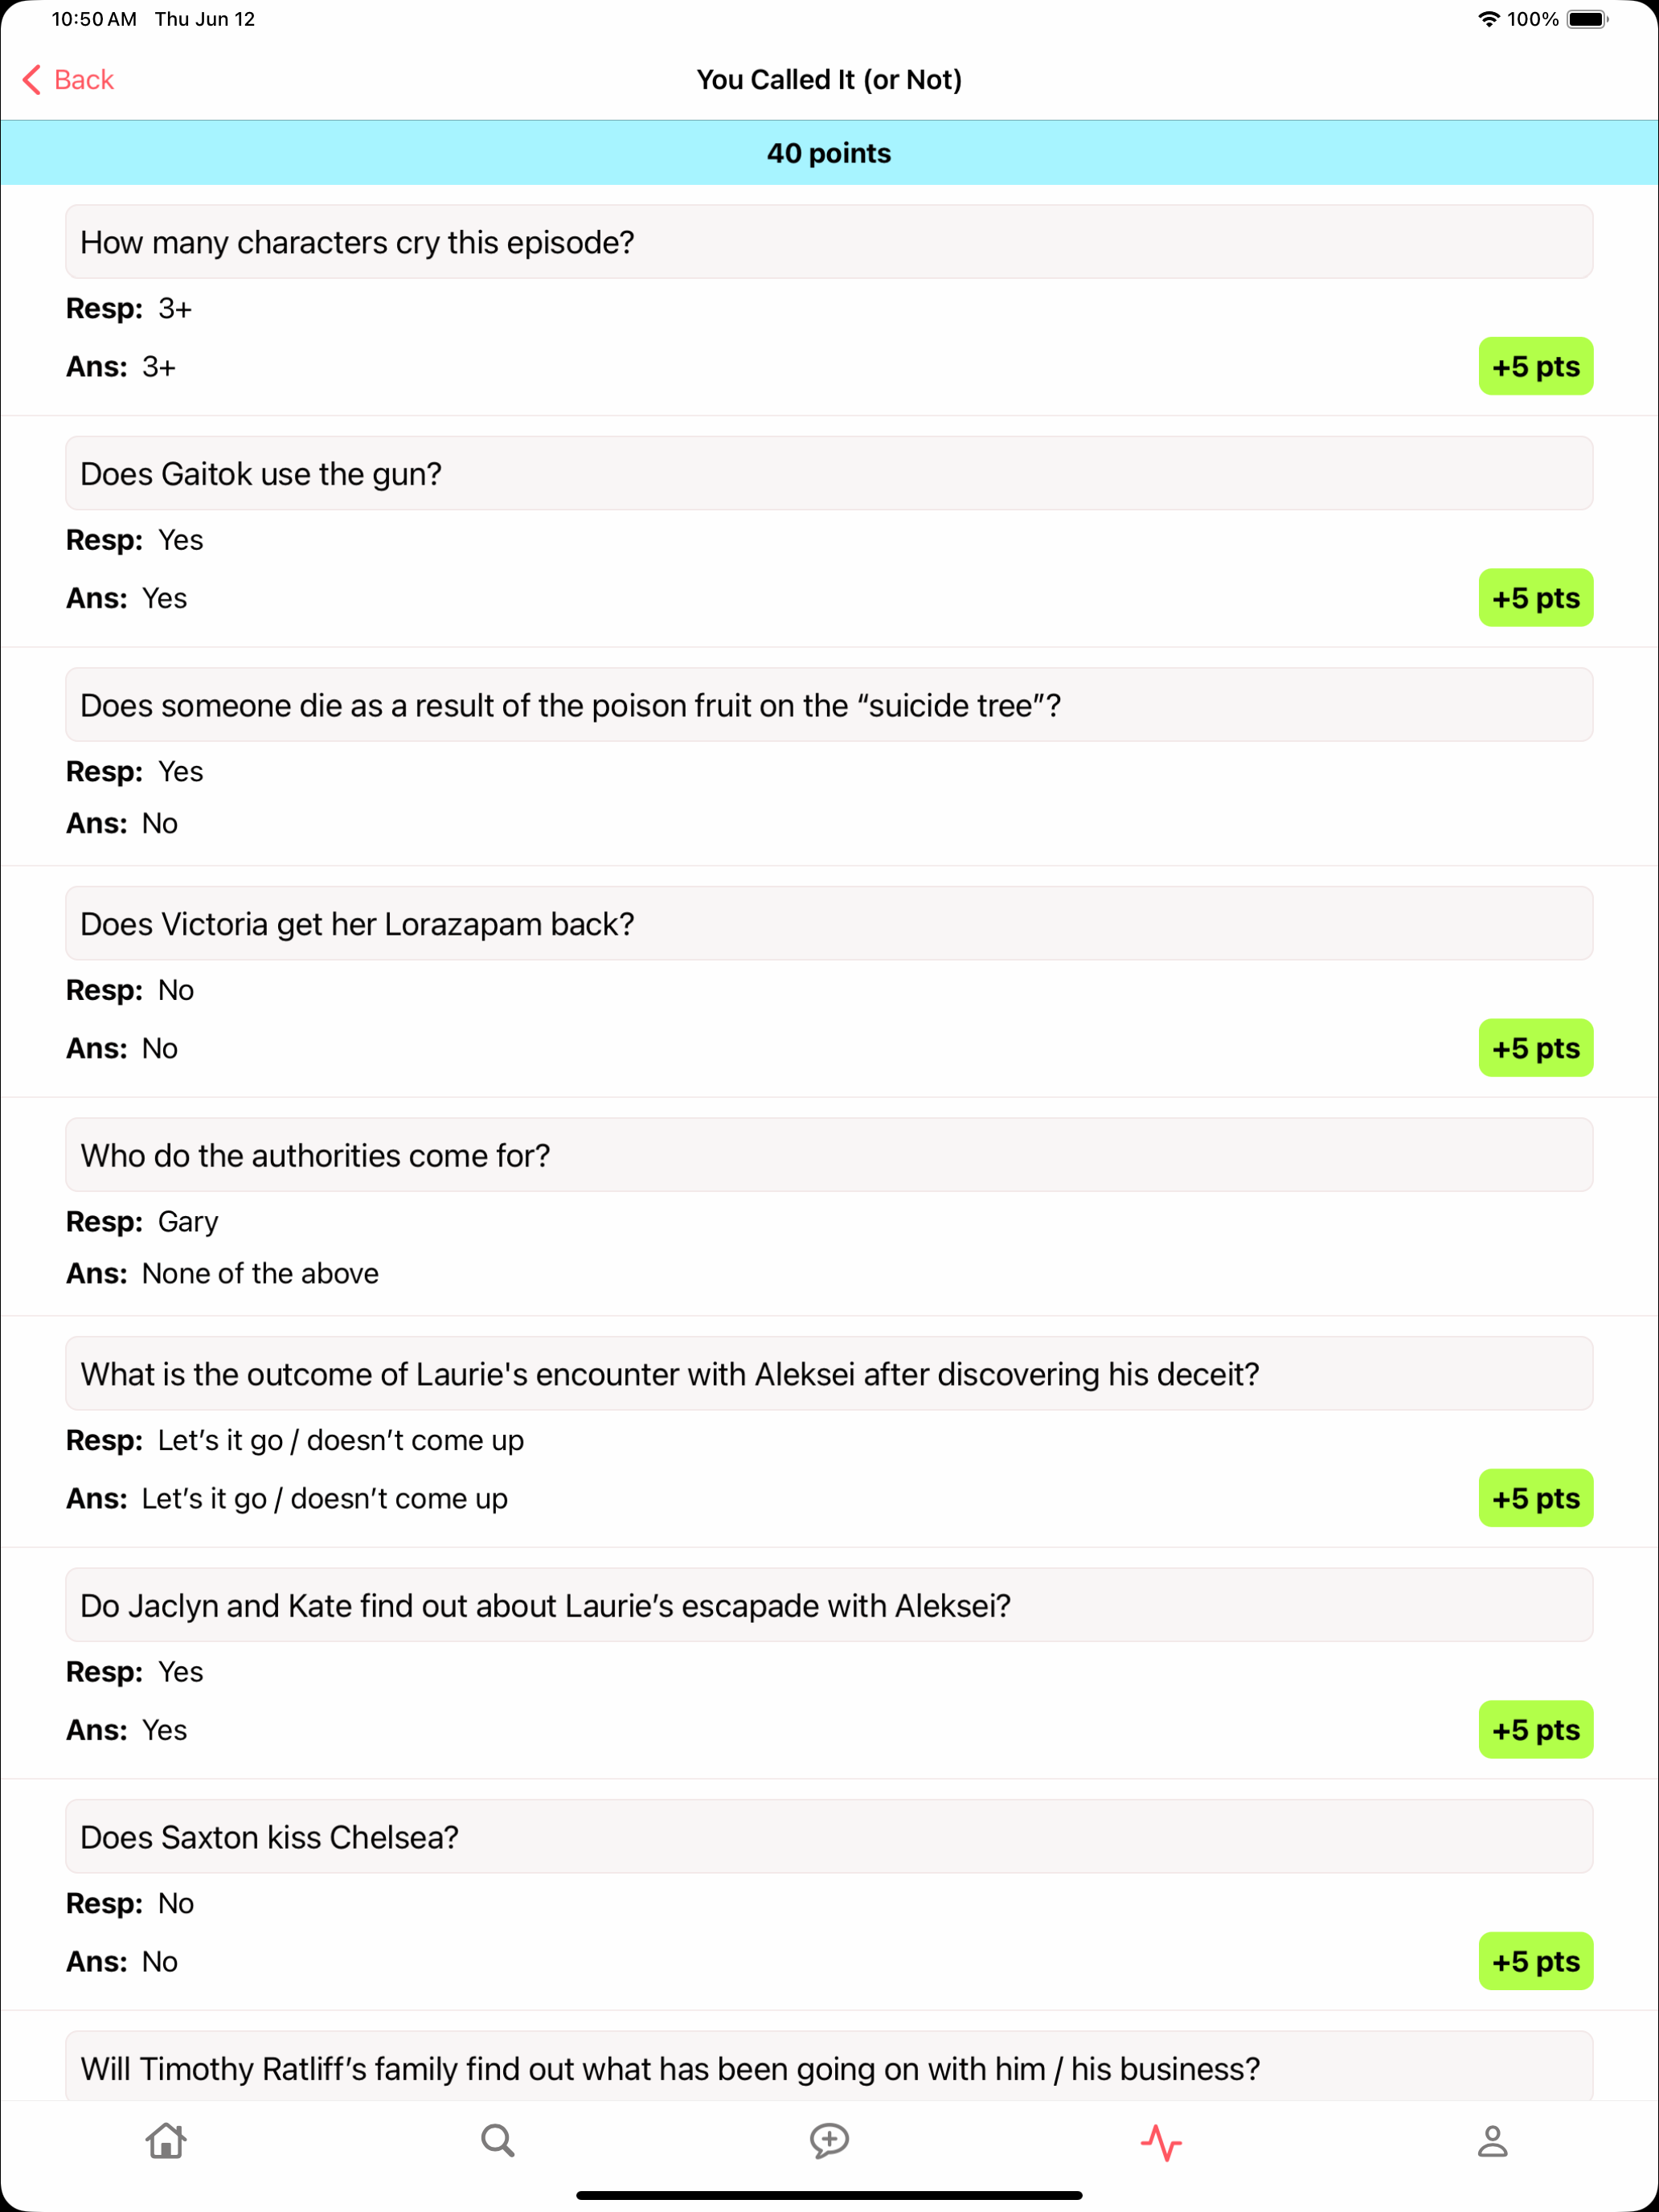Check the battery status icon
The height and width of the screenshot is (2212, 1659).
[1587, 19]
